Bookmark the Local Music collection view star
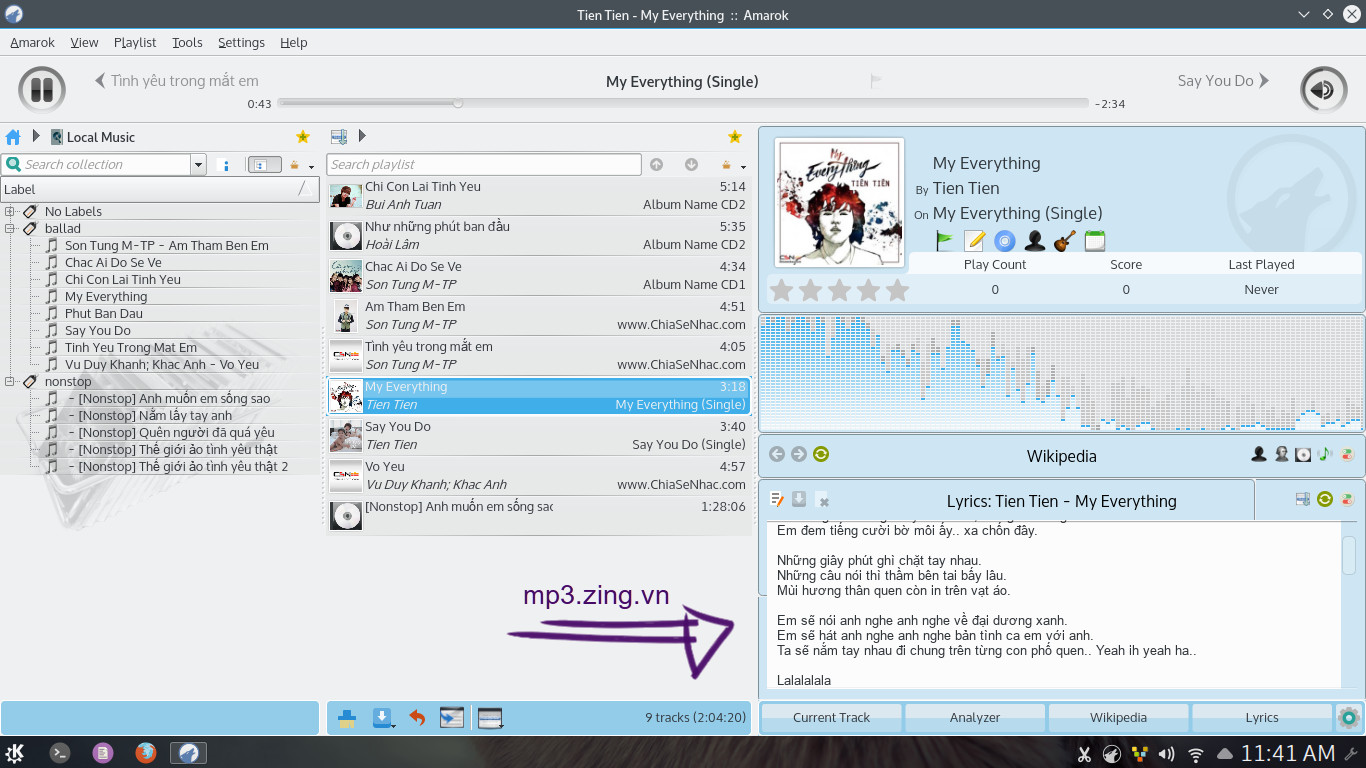 303,137
